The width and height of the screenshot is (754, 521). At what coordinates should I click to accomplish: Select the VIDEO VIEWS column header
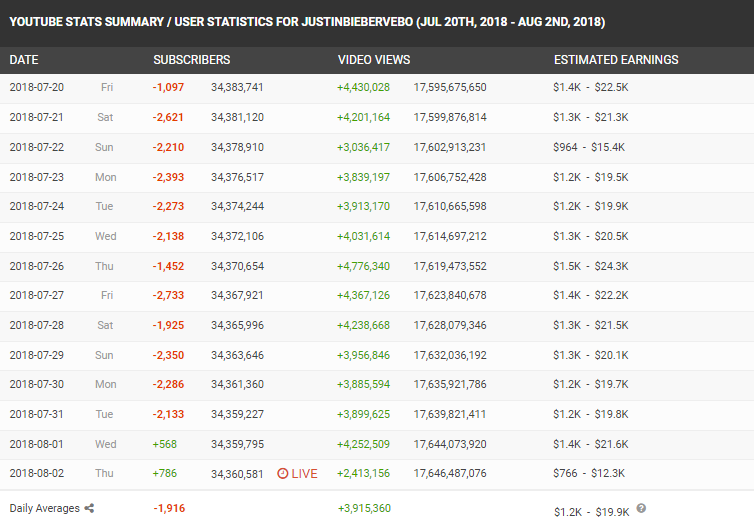tap(374, 60)
